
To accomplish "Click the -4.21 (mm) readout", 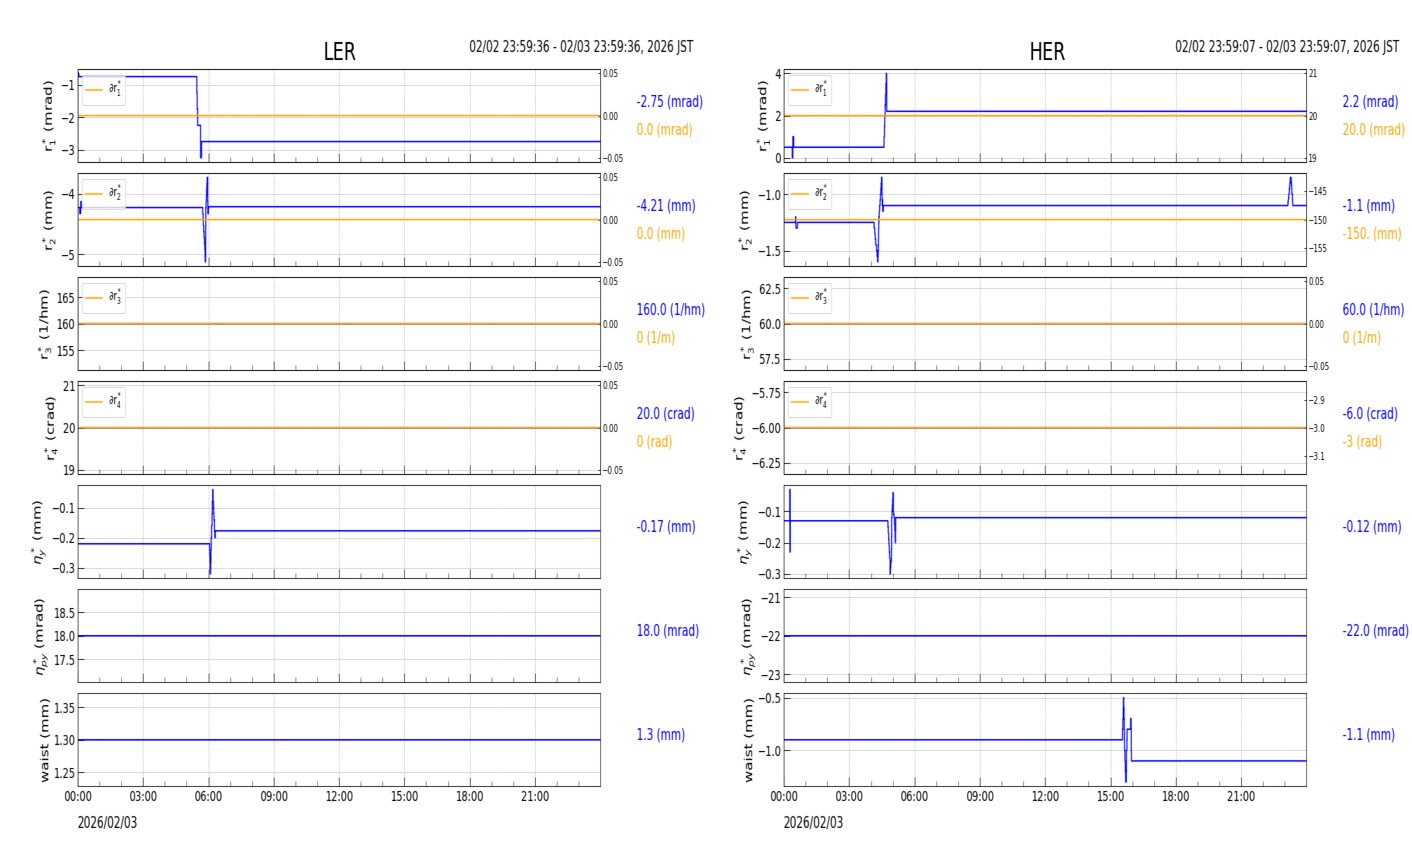I will coord(666,206).
